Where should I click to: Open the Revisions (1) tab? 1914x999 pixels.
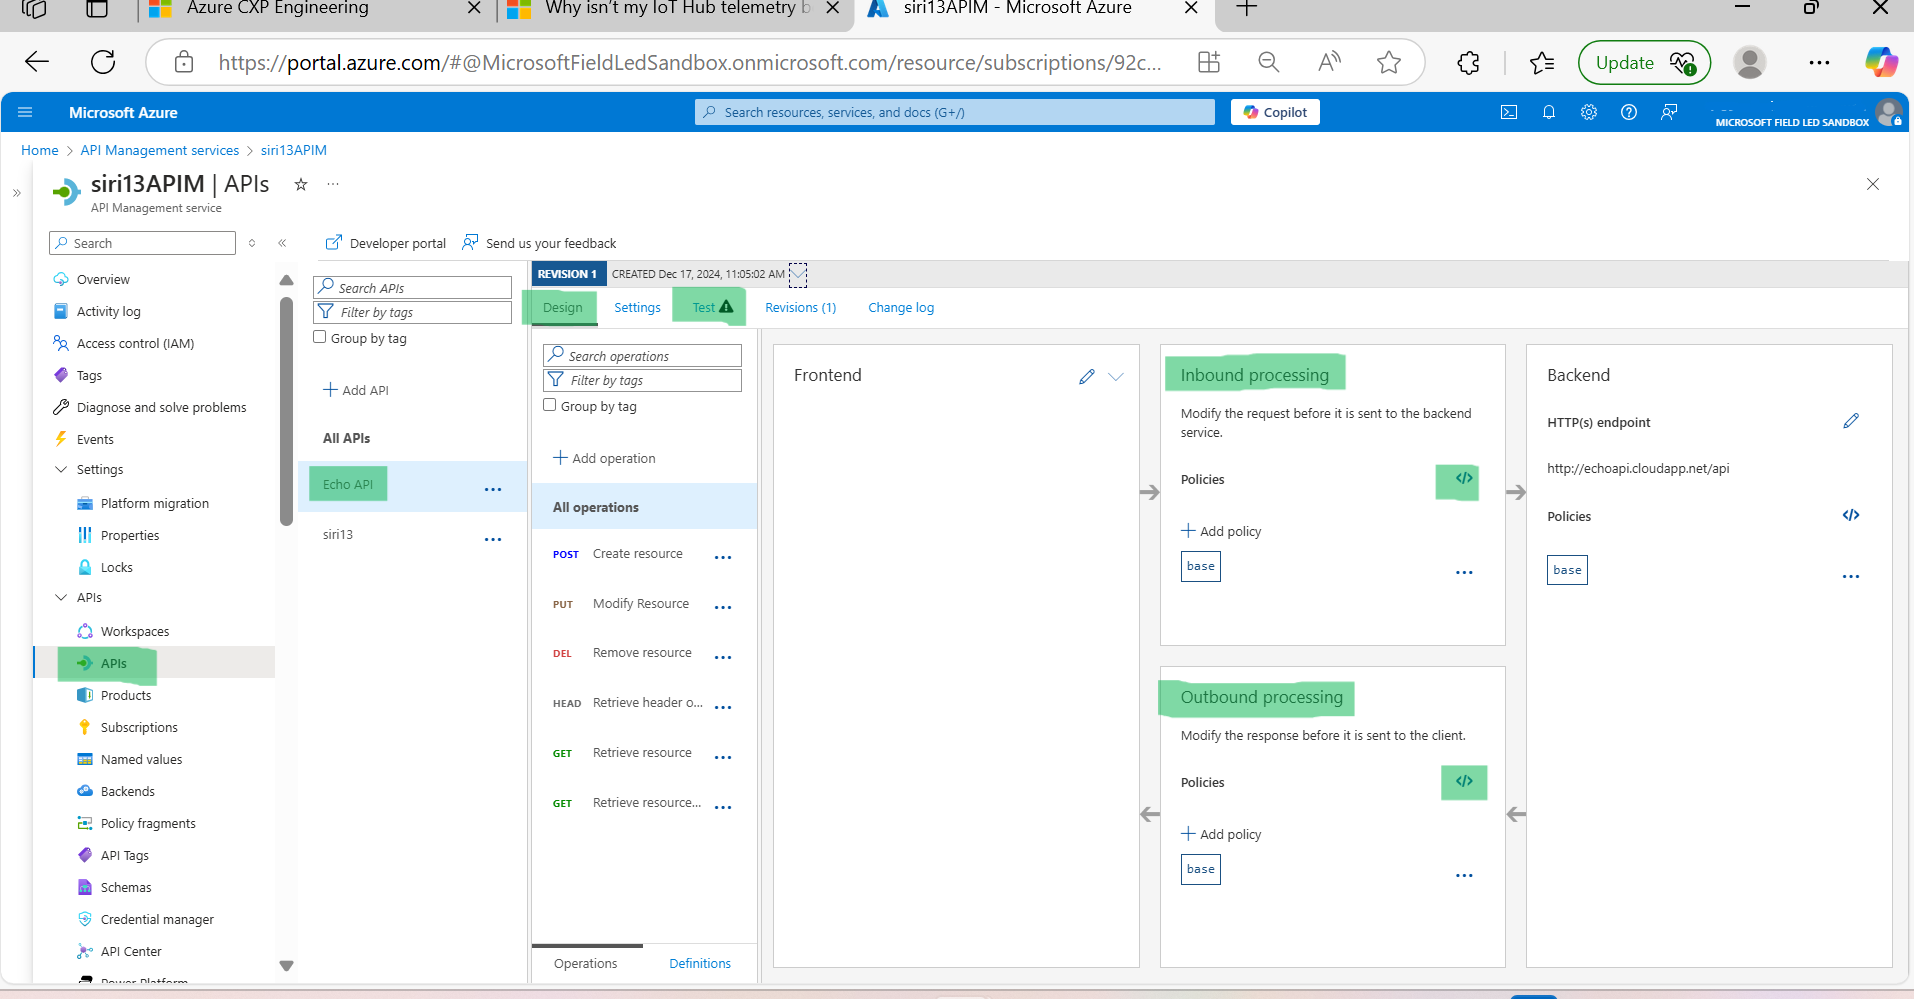(x=800, y=307)
